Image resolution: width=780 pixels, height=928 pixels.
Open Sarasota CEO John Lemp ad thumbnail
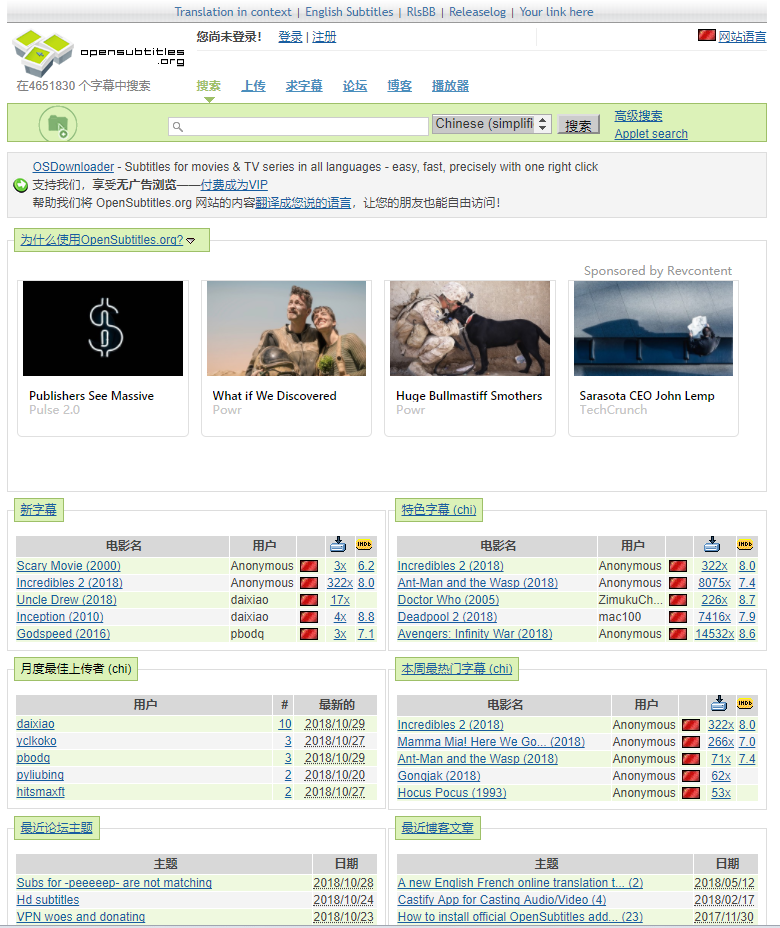(x=653, y=328)
